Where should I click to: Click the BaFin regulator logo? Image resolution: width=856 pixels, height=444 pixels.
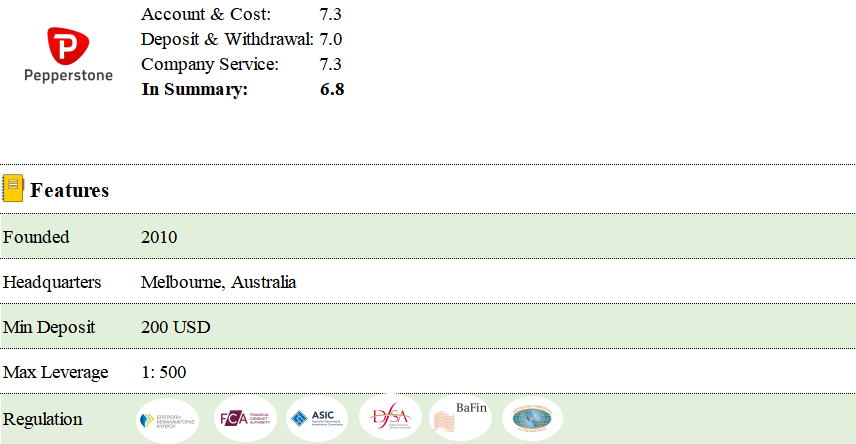click(461, 418)
